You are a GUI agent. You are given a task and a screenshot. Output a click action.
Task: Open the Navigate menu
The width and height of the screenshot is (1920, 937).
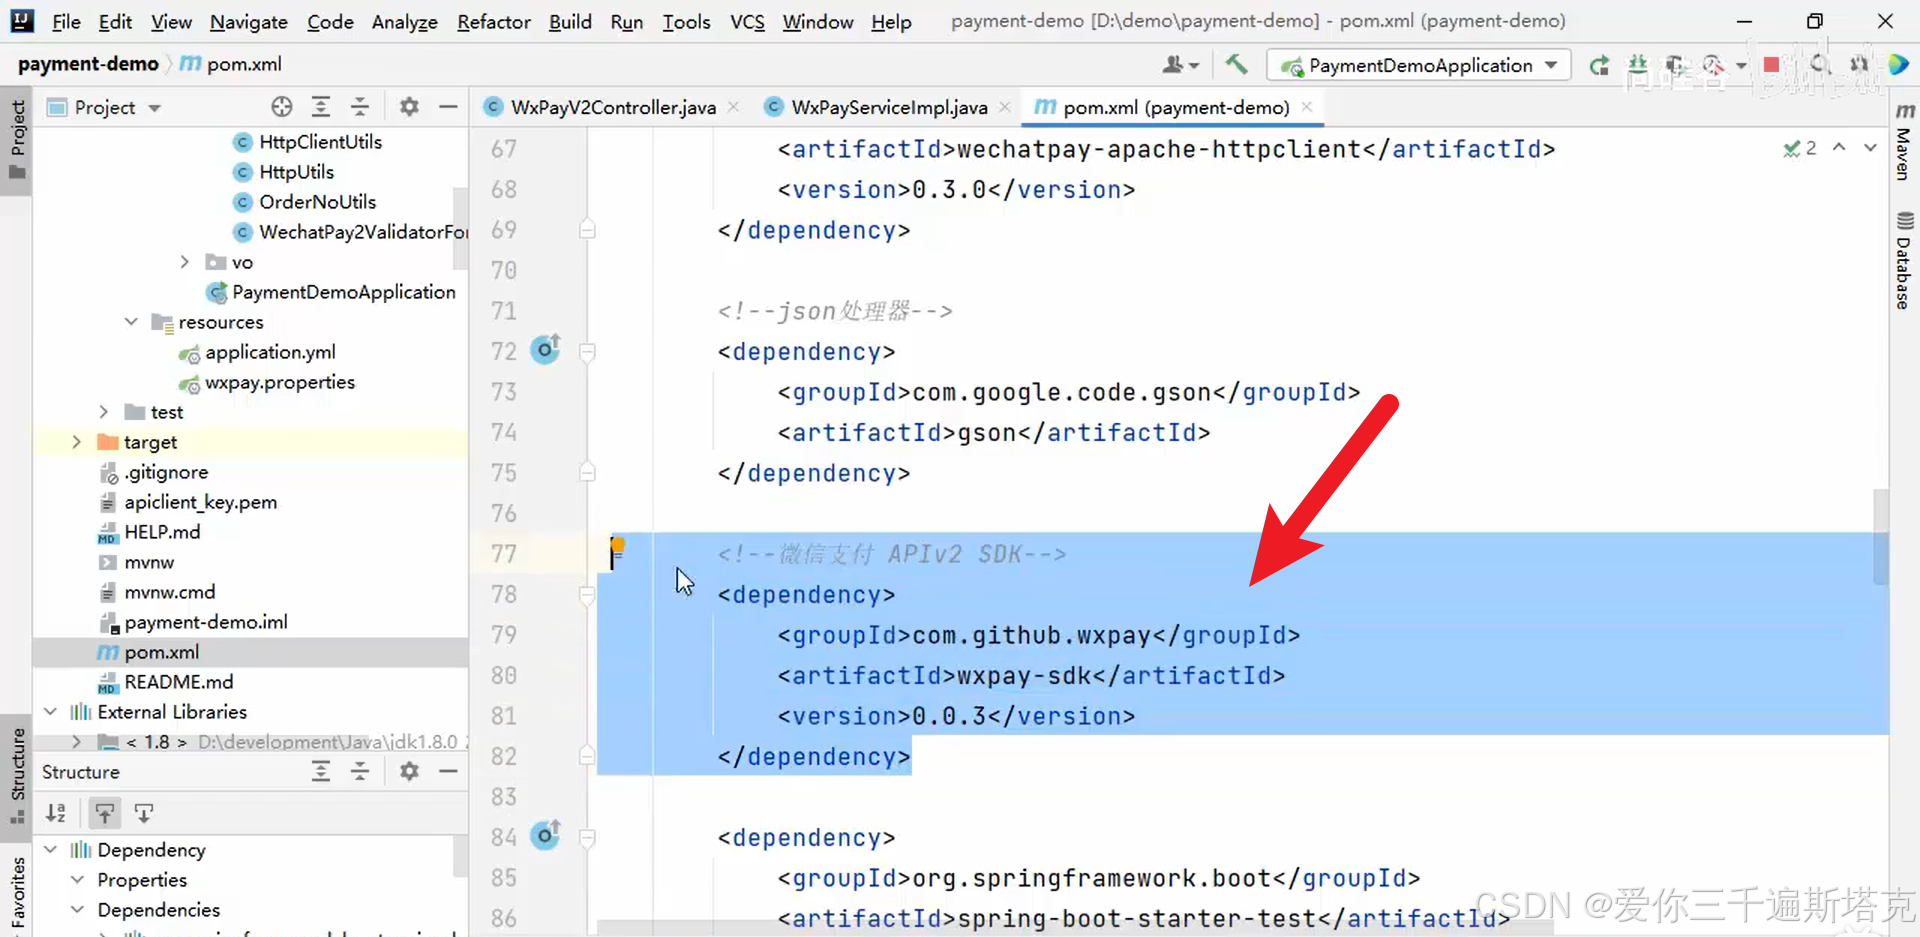point(249,21)
